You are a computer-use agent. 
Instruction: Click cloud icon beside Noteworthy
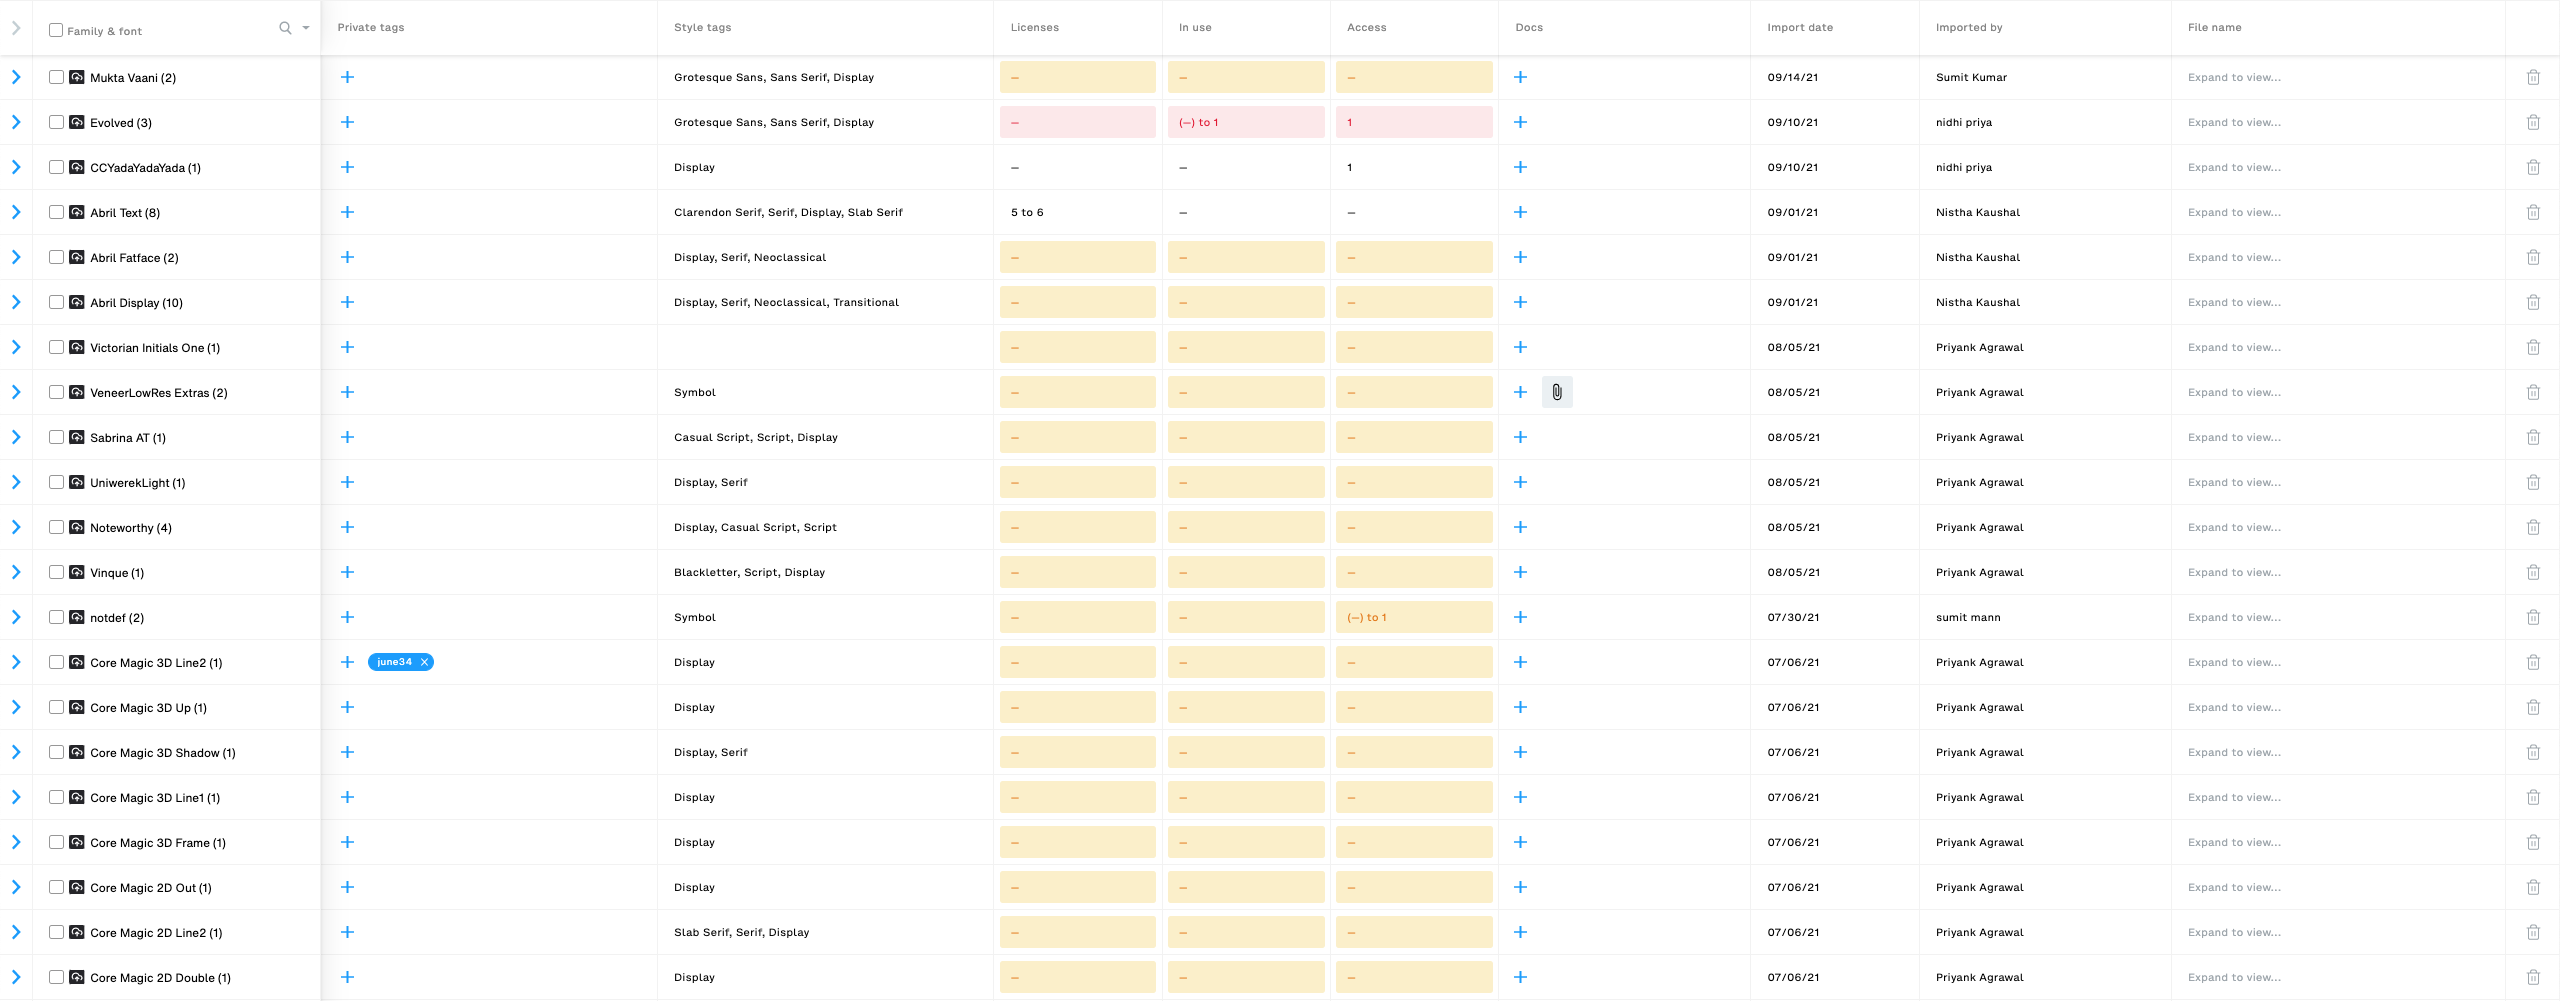click(x=76, y=527)
